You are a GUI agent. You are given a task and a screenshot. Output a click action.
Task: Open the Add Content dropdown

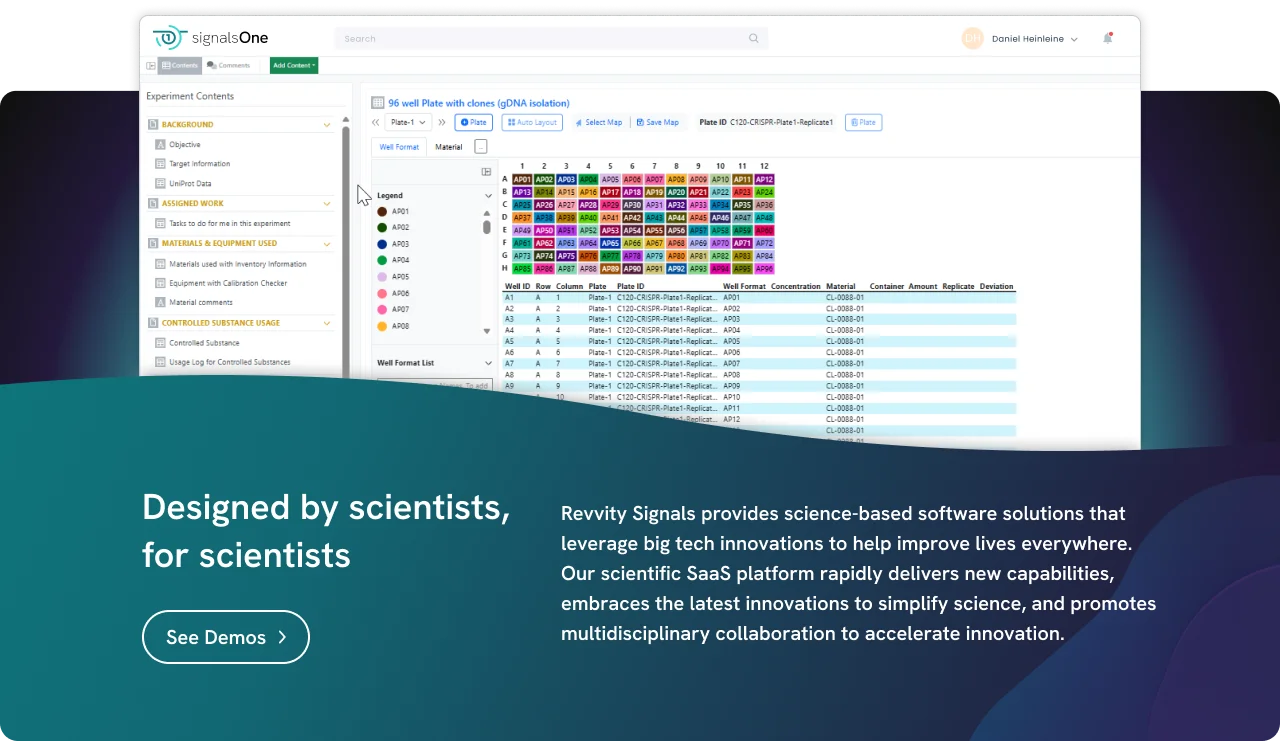293,66
